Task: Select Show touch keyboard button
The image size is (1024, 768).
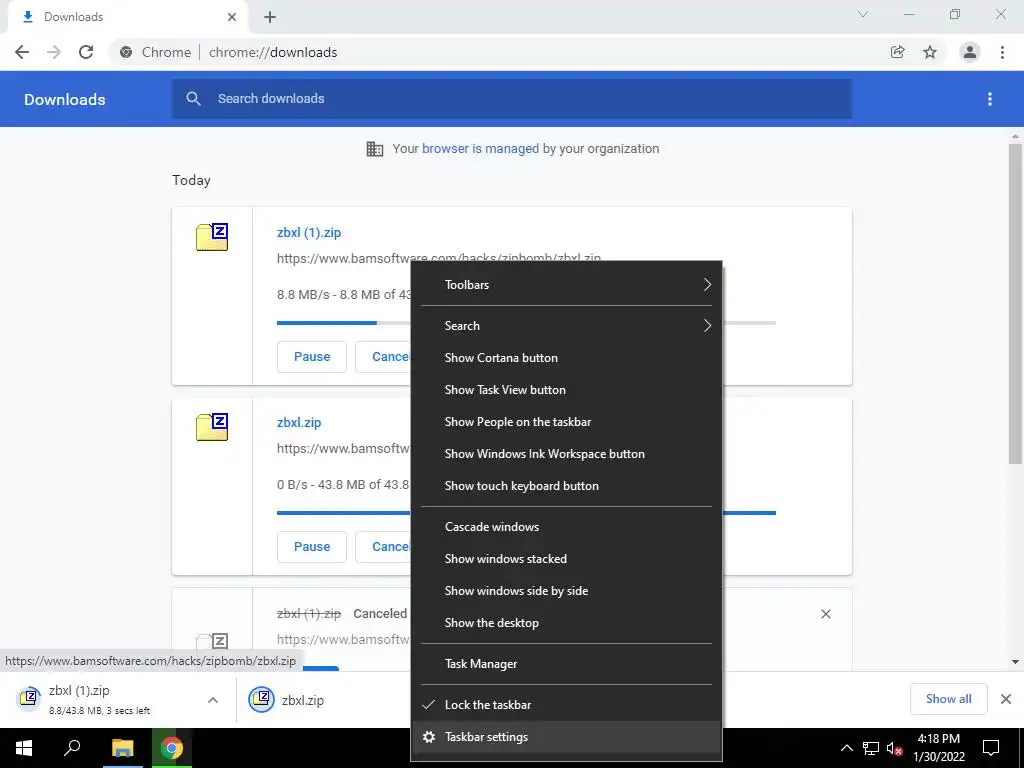Action: pyautogui.click(x=566, y=486)
